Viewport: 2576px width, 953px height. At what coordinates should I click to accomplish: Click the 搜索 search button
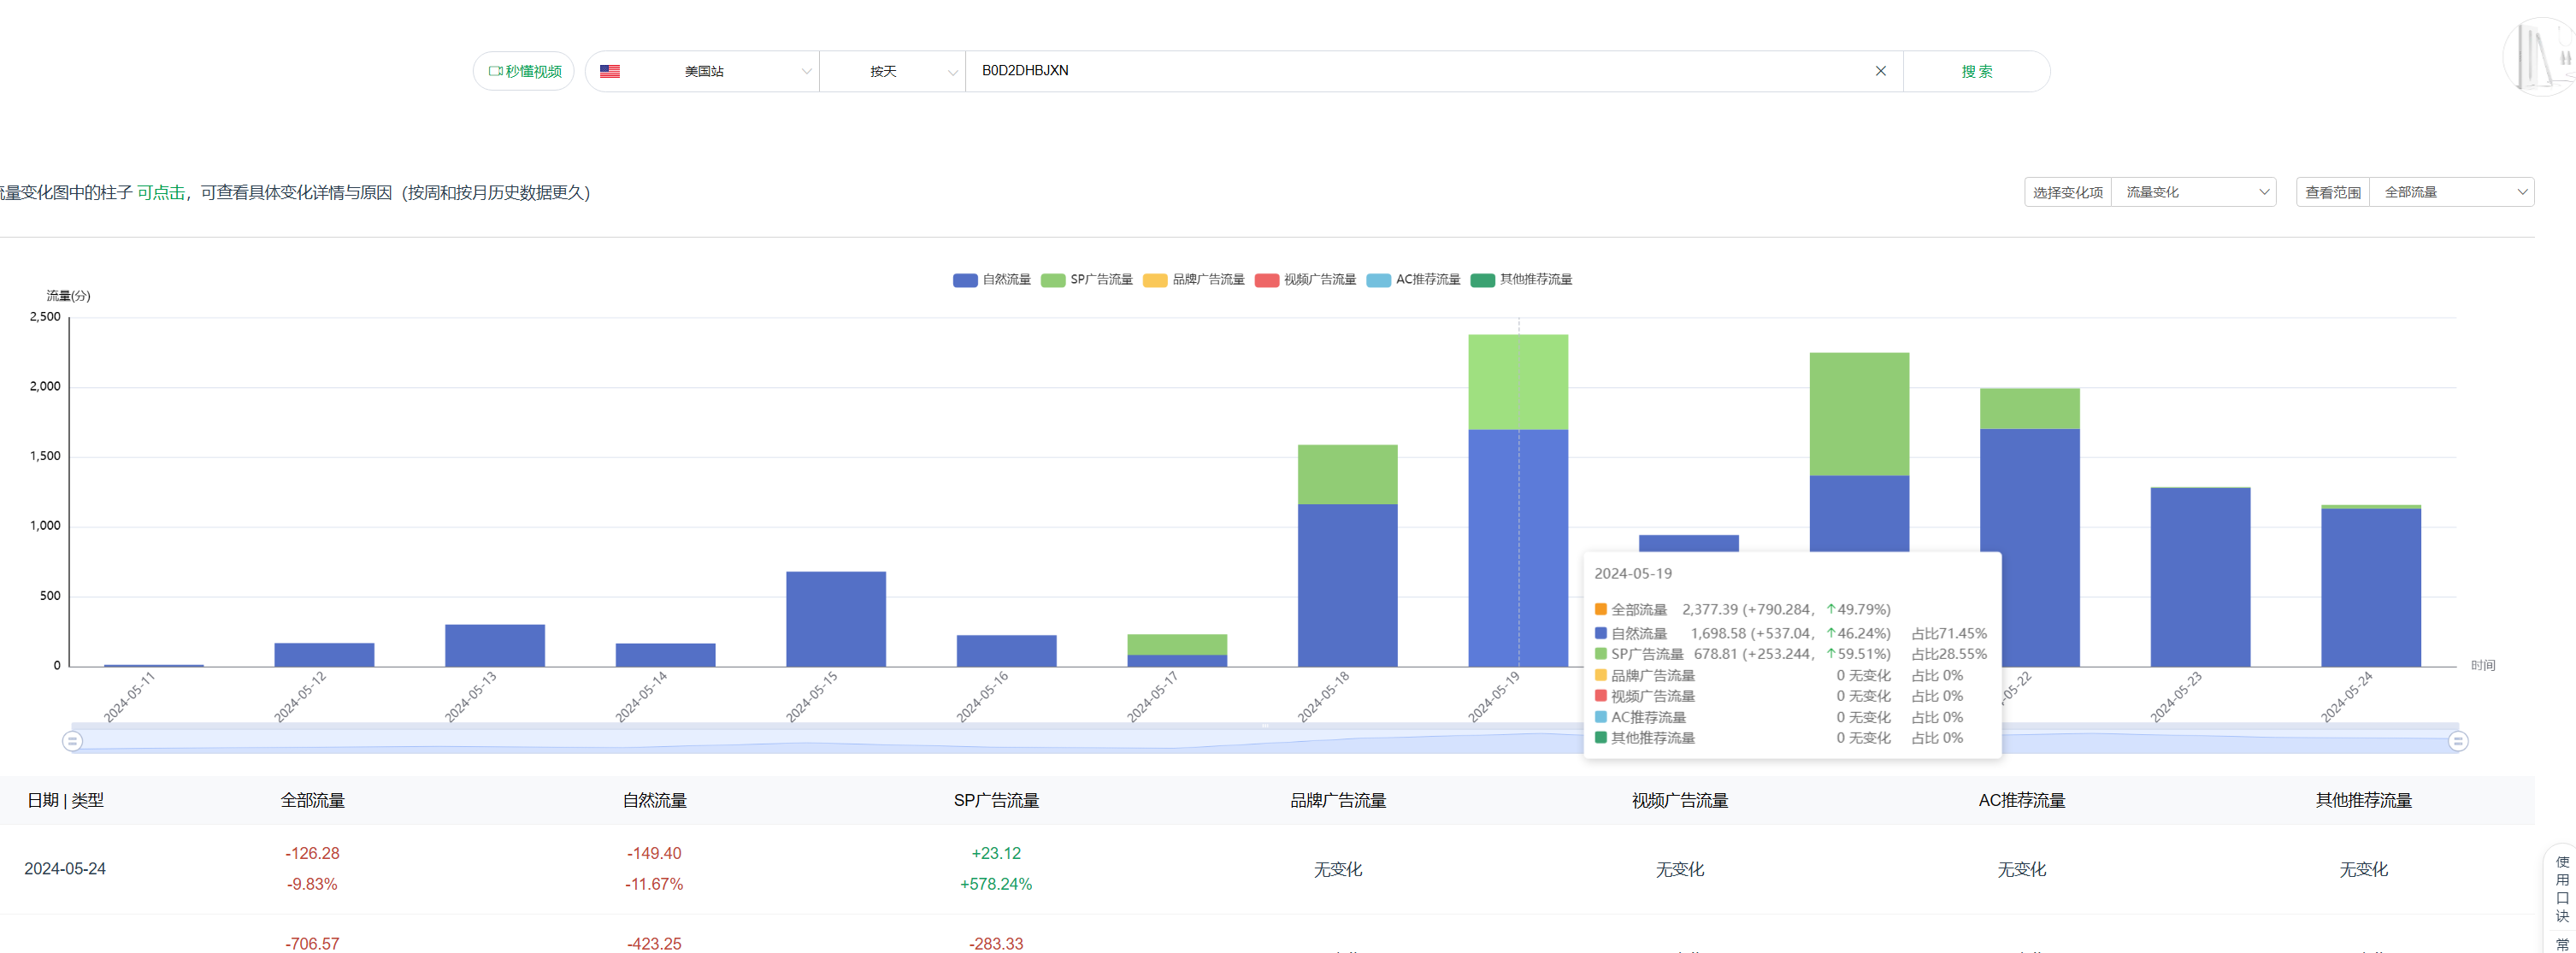pyautogui.click(x=1975, y=70)
